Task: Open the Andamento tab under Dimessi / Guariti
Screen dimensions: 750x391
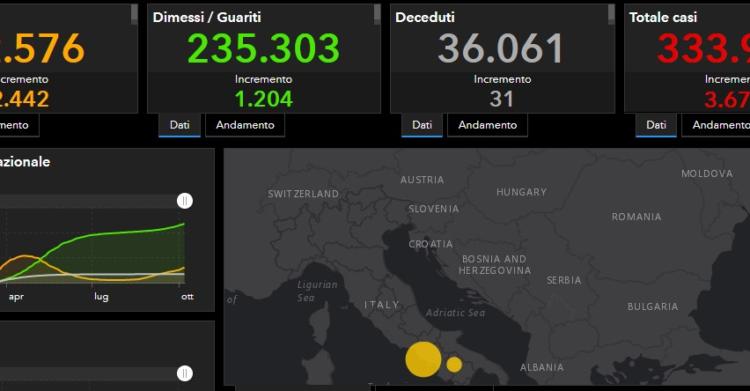Action: pos(245,125)
